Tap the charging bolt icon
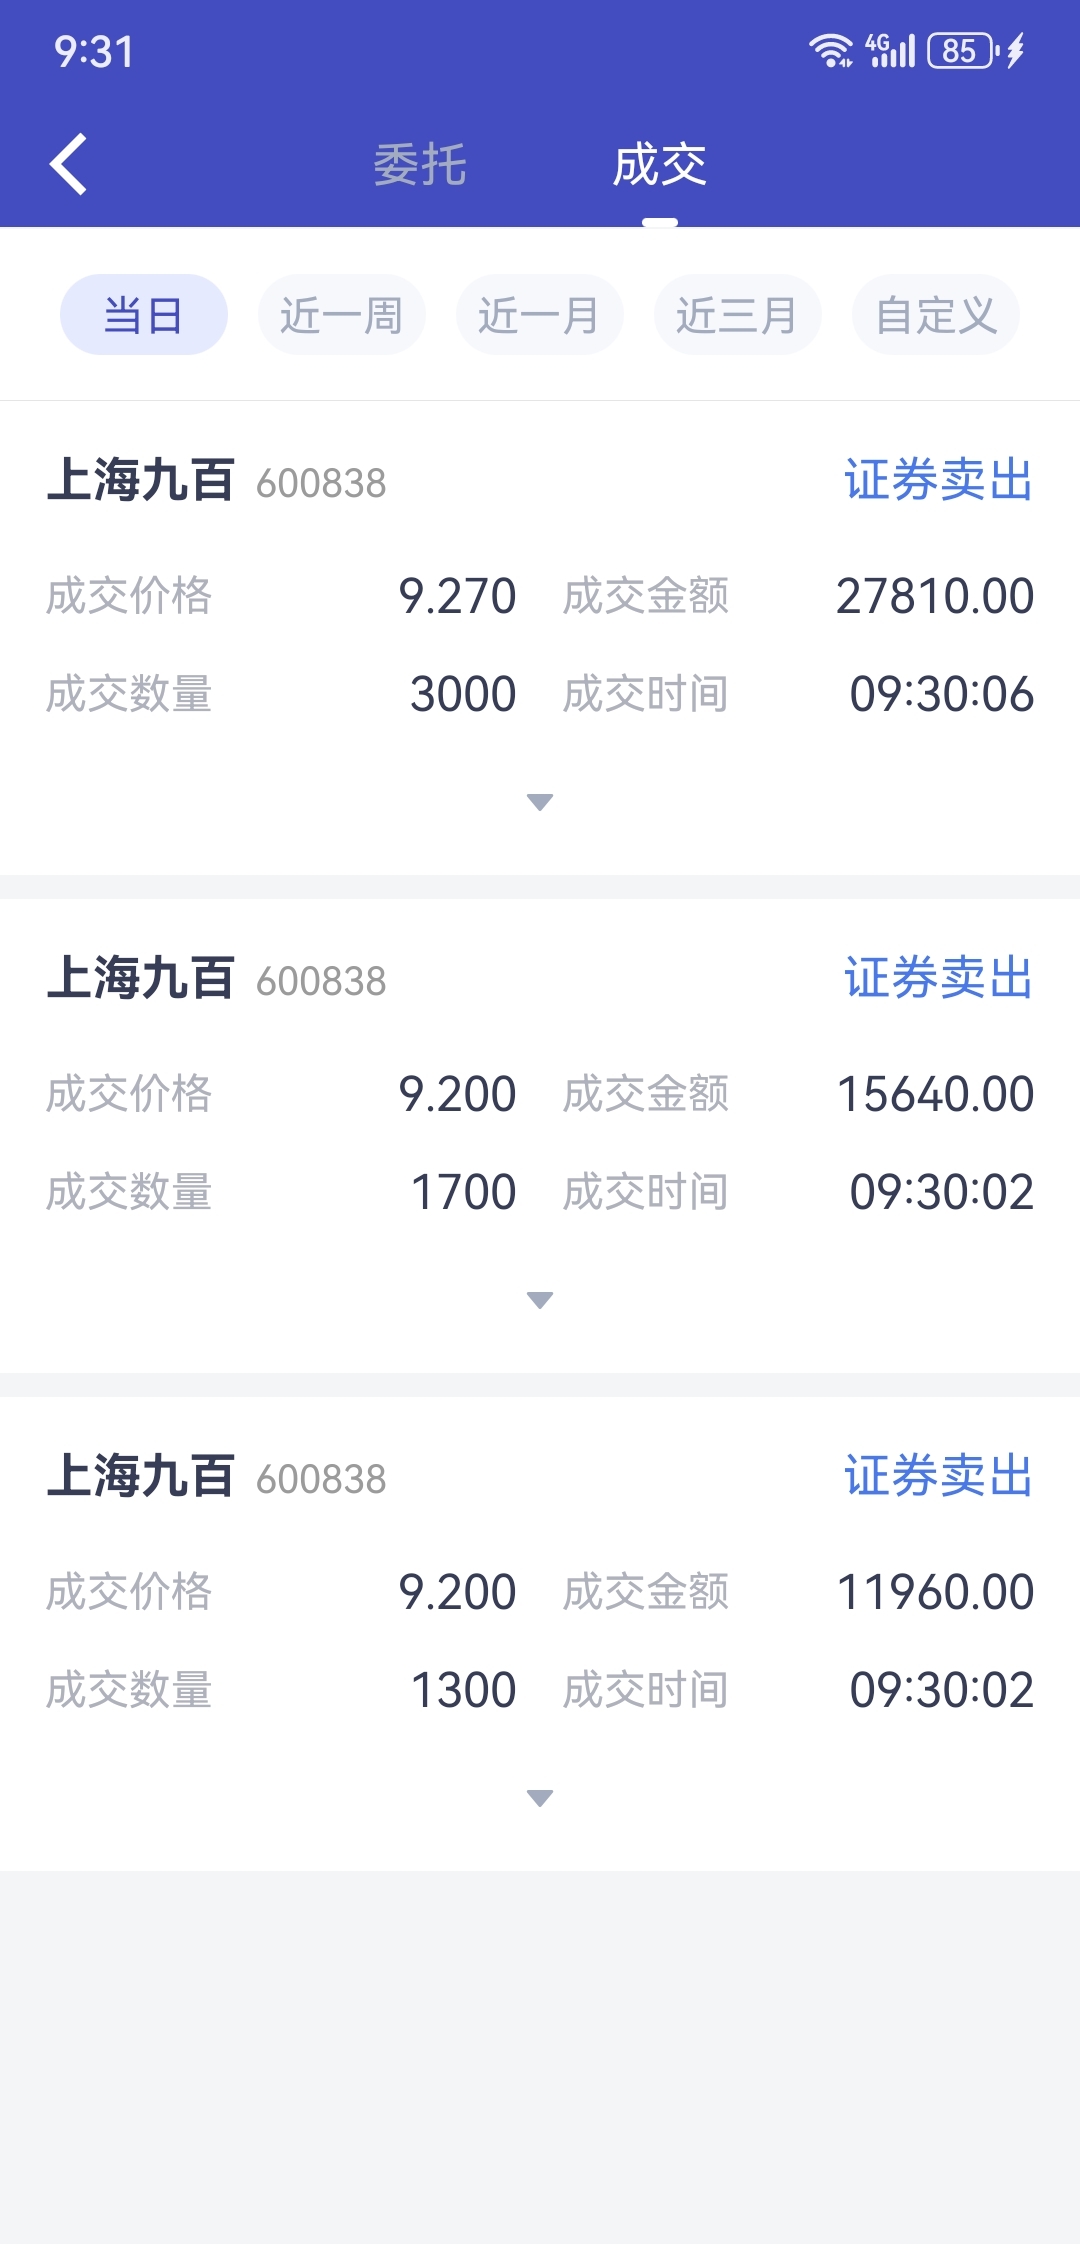1080x2244 pixels. pos(1016,50)
